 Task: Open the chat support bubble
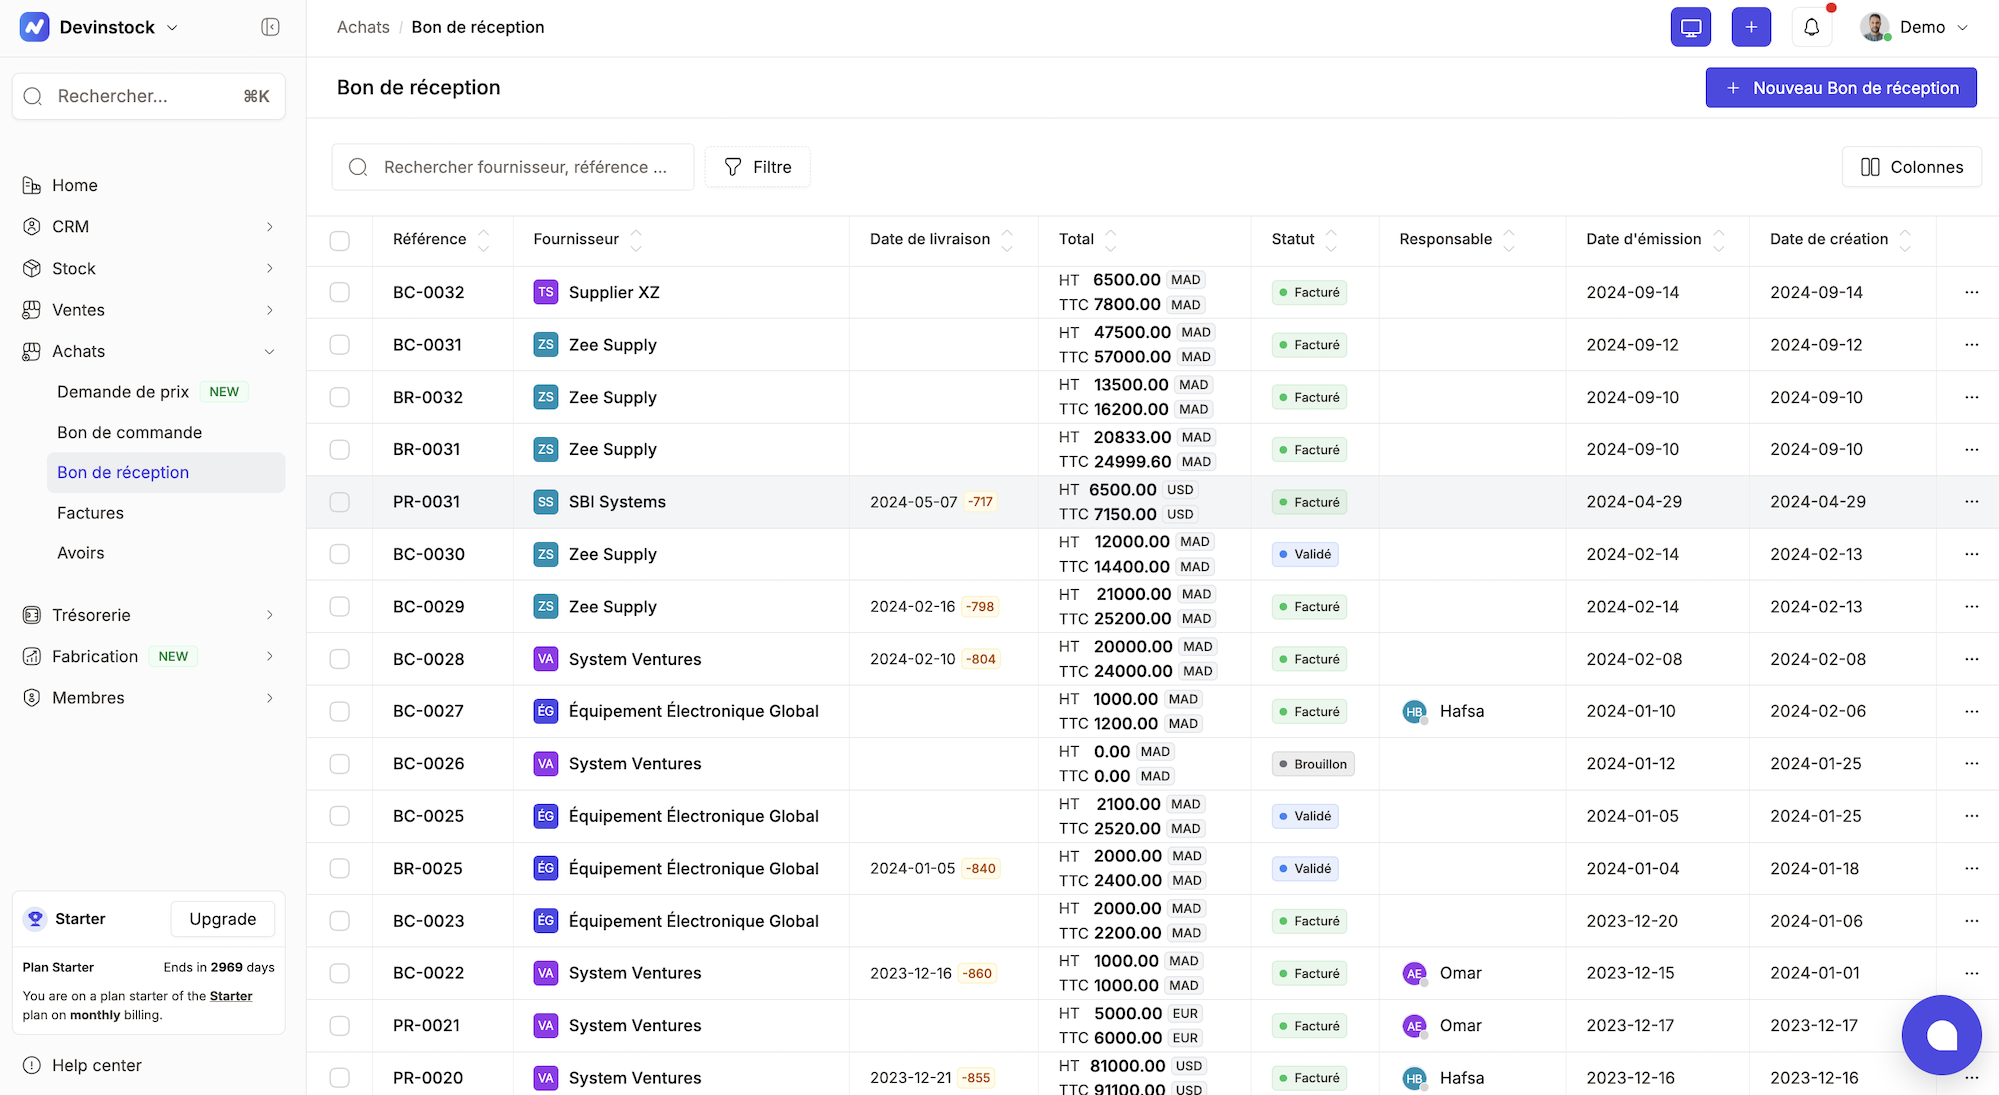point(1941,1035)
